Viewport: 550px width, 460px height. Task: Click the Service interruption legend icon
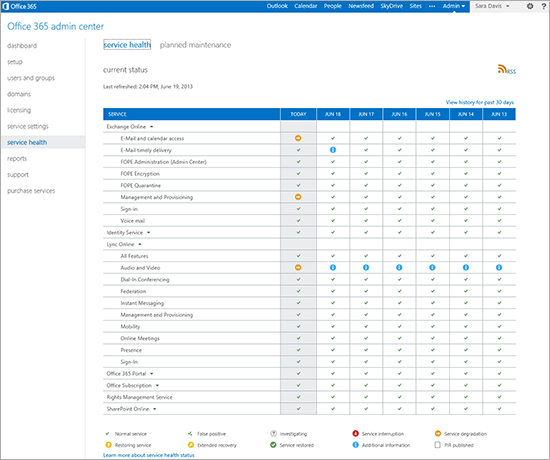tap(355, 434)
